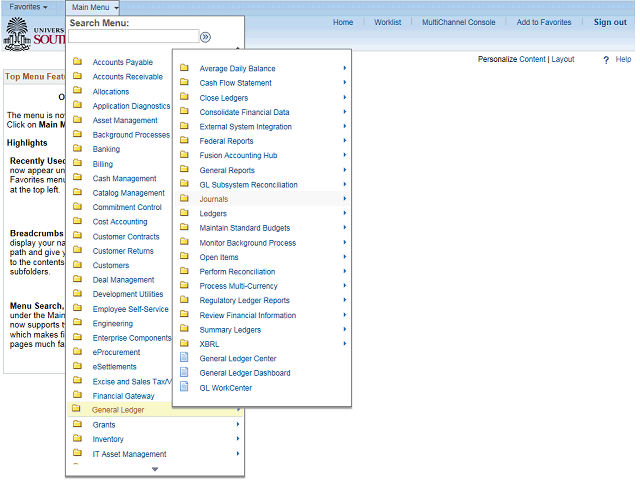Click the GL WorkCenter page icon
Image resolution: width=640 pixels, height=480 pixels.
point(184,387)
